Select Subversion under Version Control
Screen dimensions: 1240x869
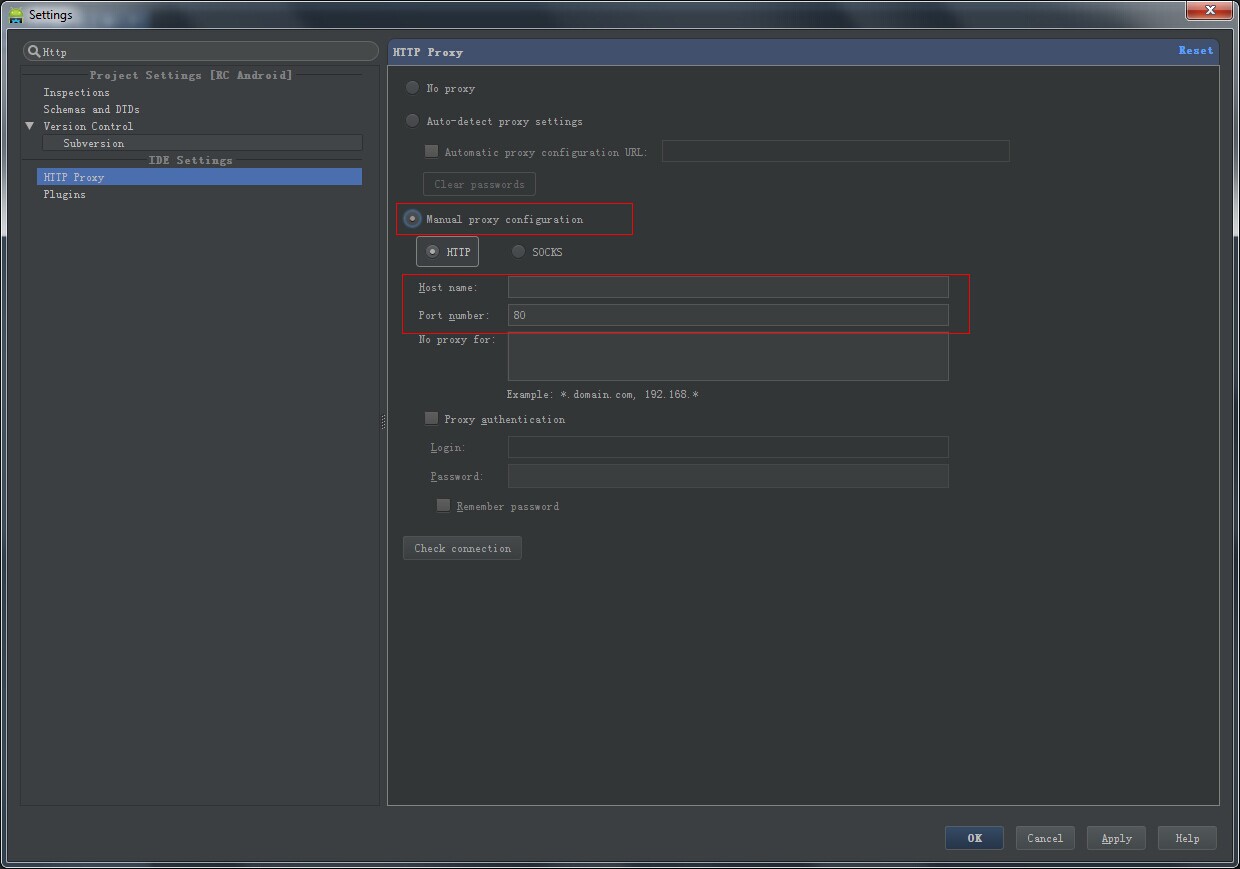[94, 143]
